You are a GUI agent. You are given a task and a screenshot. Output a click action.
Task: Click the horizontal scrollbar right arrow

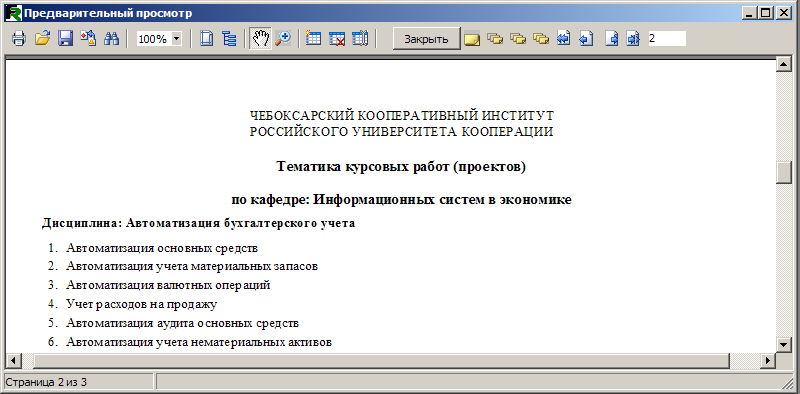[768, 360]
